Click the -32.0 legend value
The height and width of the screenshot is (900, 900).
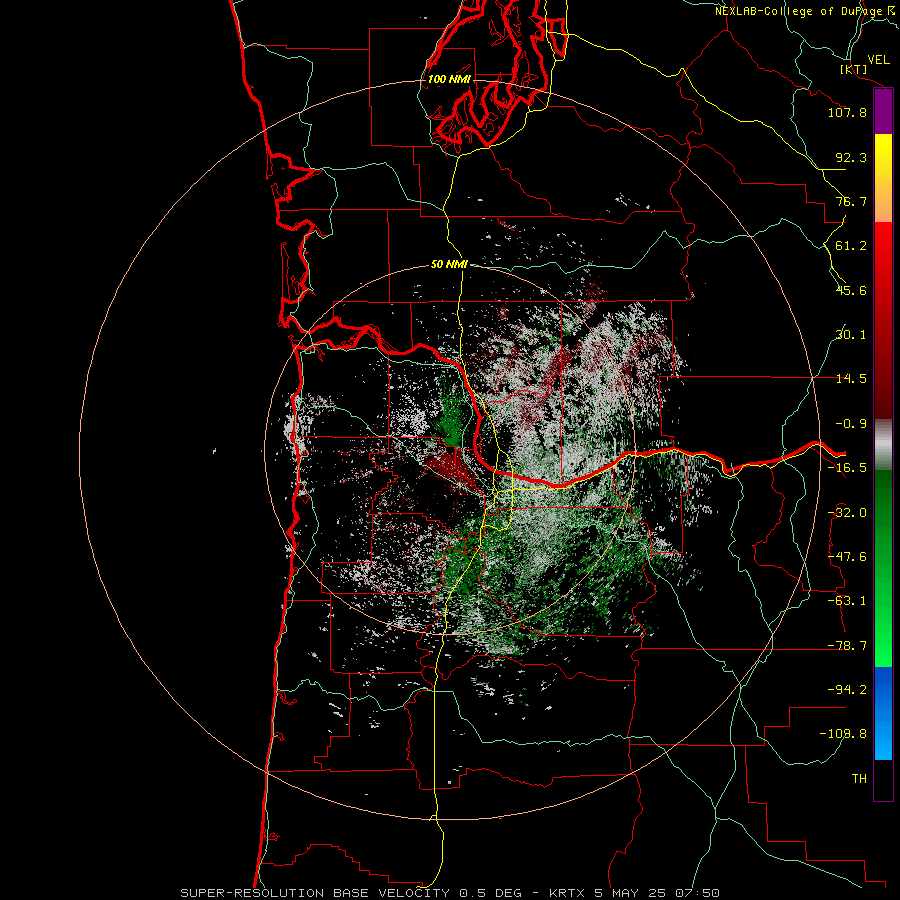pos(847,513)
